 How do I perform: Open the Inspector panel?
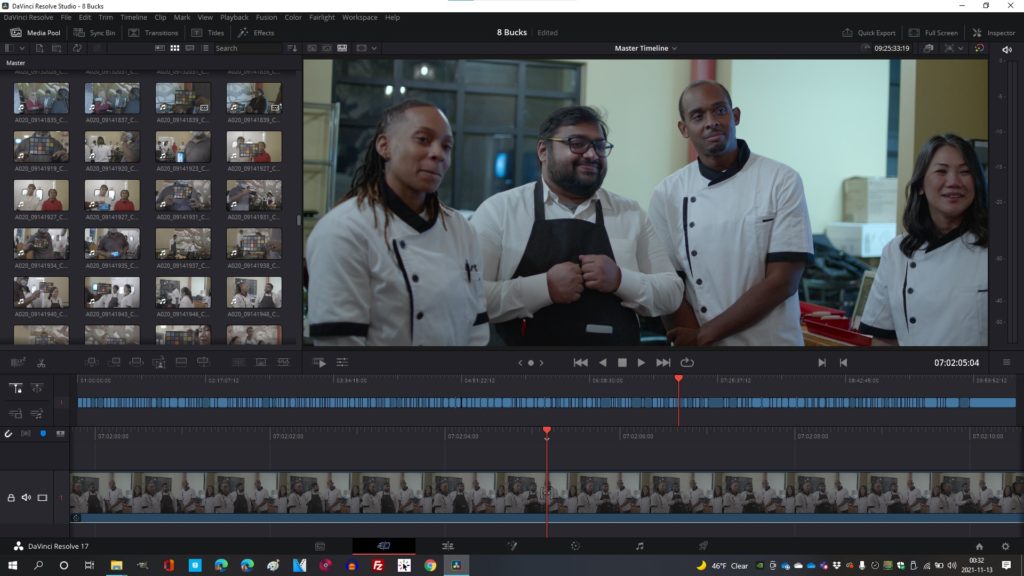(x=993, y=33)
